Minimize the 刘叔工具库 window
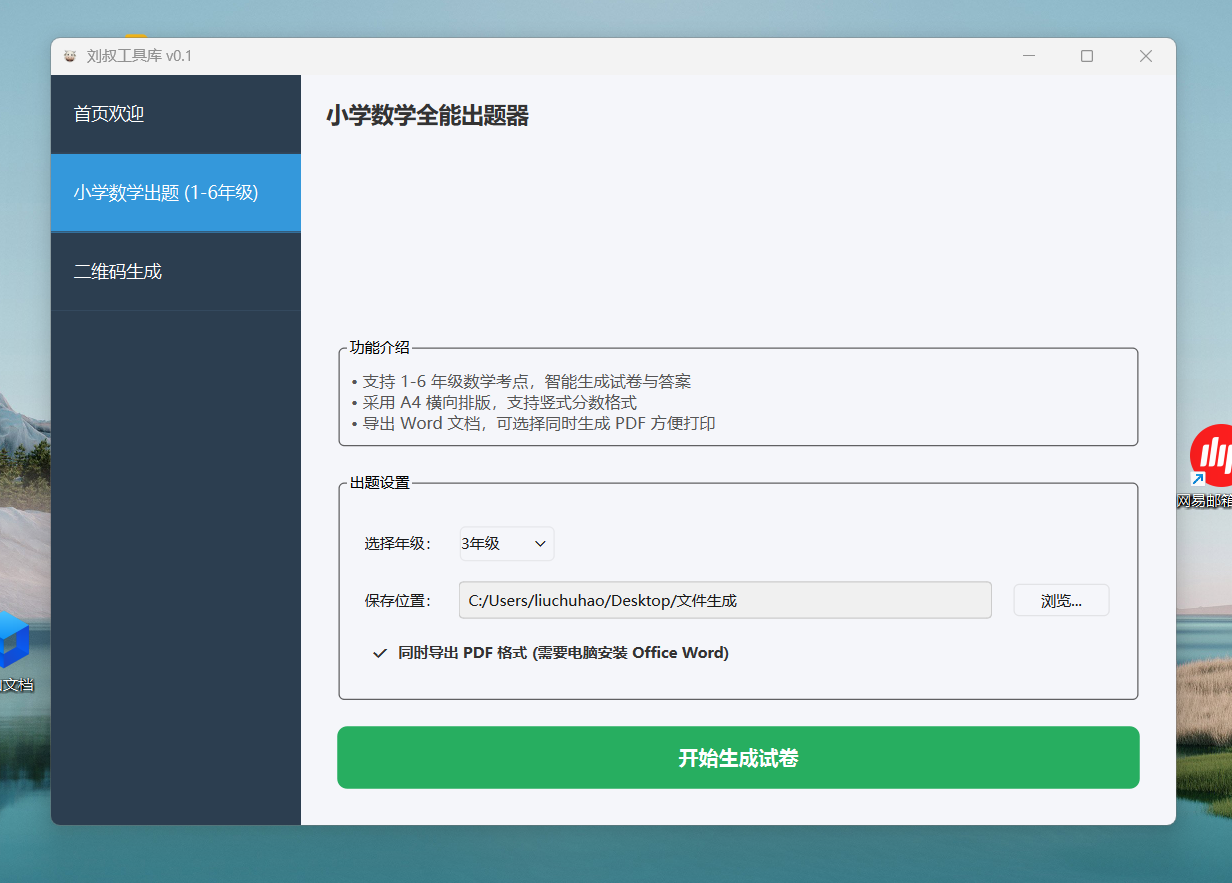The width and height of the screenshot is (1232, 883). click(x=1029, y=56)
